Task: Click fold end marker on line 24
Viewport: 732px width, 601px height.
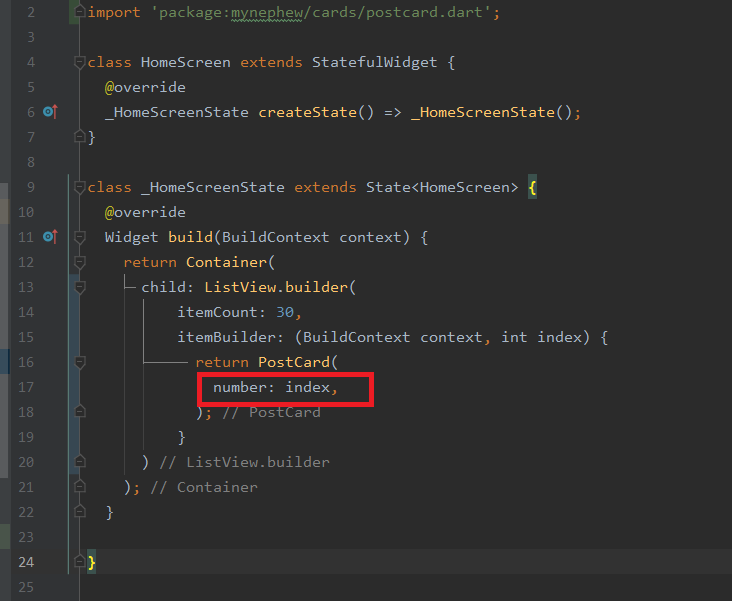Action: 80,561
